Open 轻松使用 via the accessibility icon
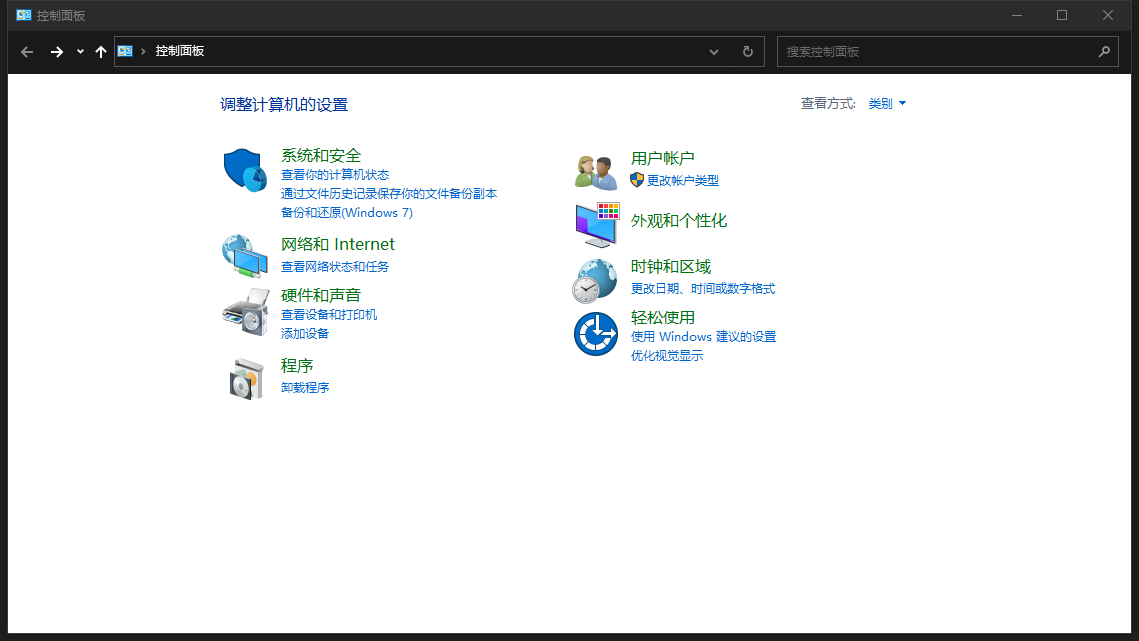This screenshot has height=641, width=1139. pos(595,334)
